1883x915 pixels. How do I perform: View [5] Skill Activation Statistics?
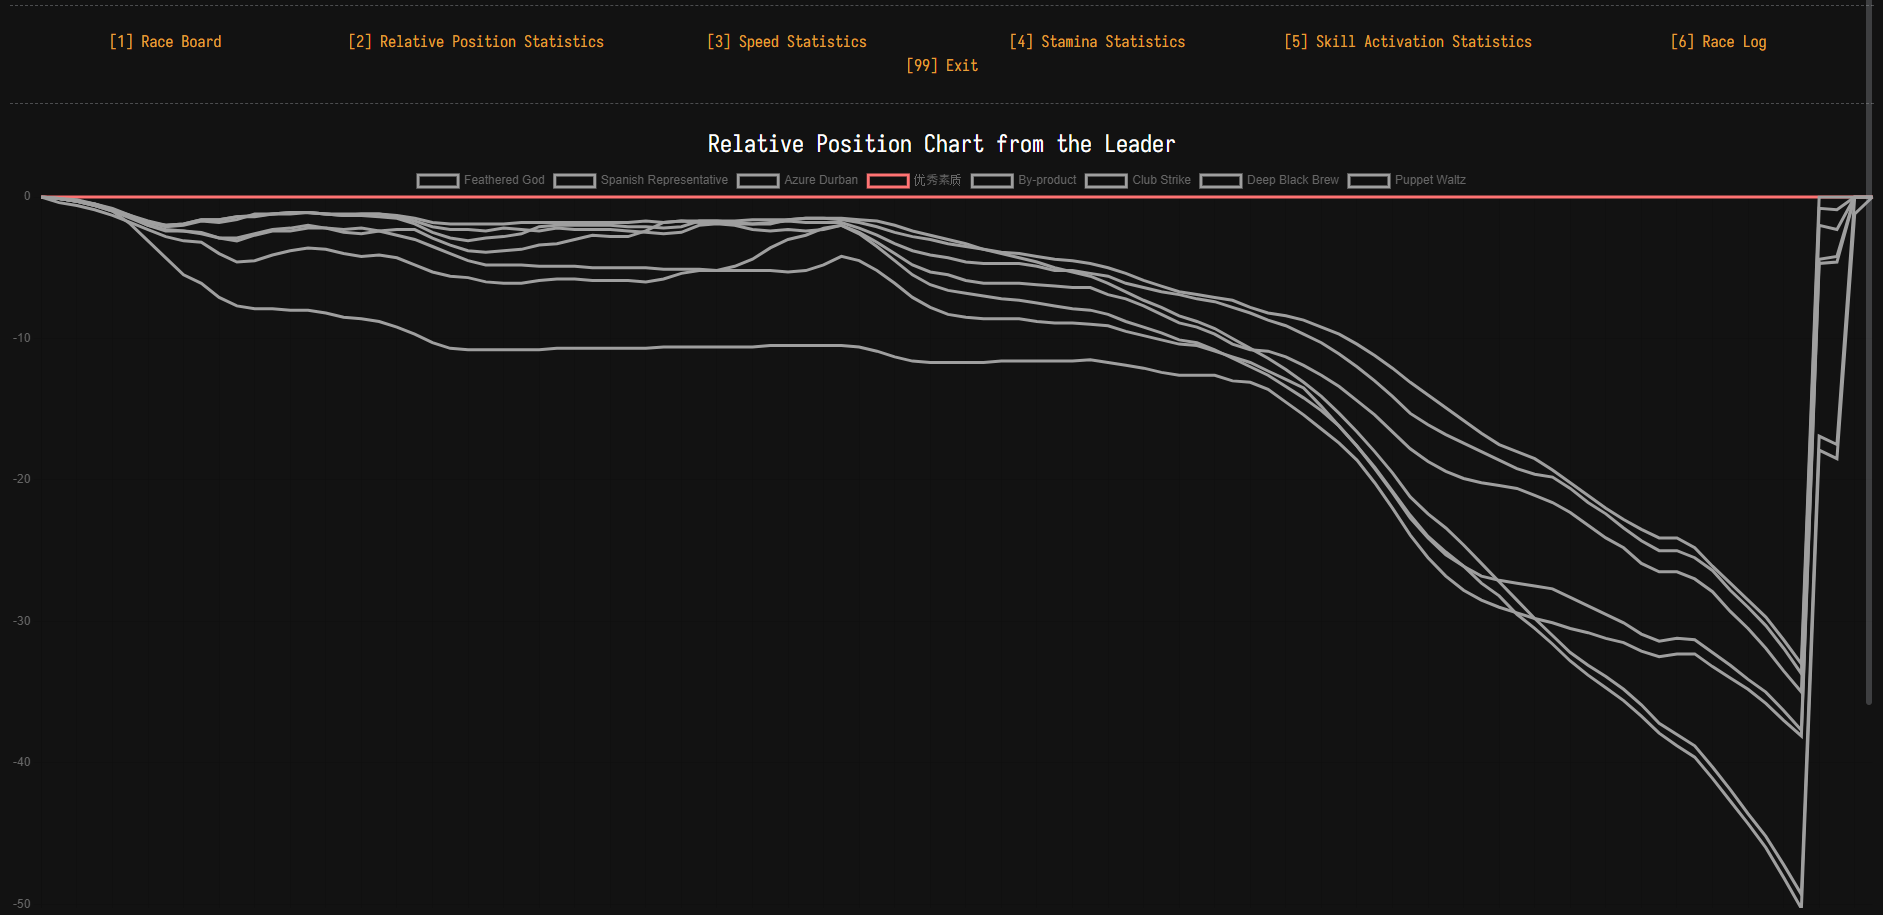click(1408, 42)
